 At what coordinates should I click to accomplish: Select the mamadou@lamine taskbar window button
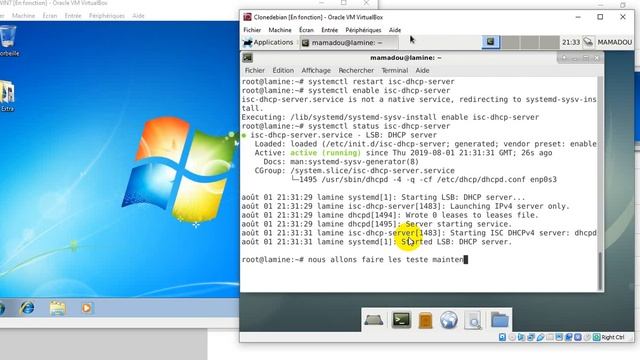(x=348, y=42)
